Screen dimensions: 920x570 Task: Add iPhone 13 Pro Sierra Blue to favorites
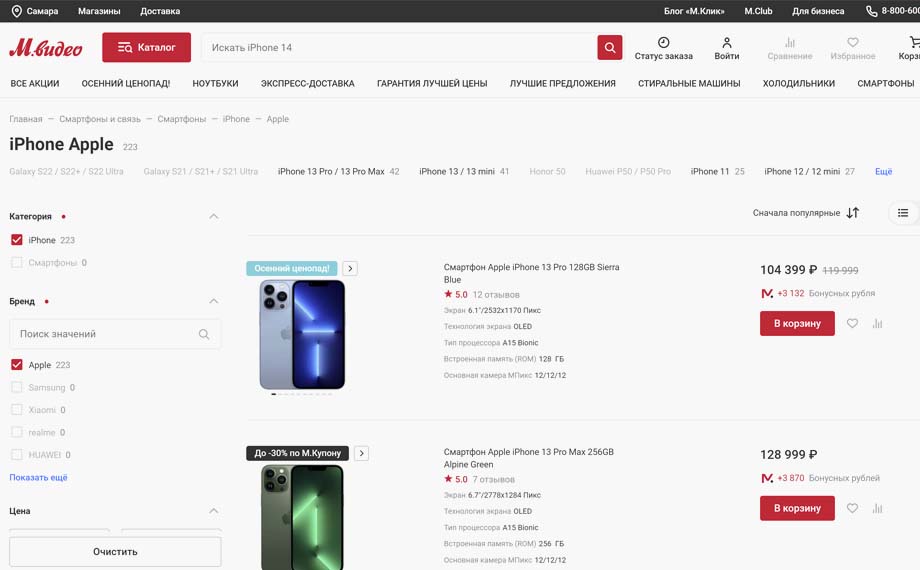click(852, 323)
